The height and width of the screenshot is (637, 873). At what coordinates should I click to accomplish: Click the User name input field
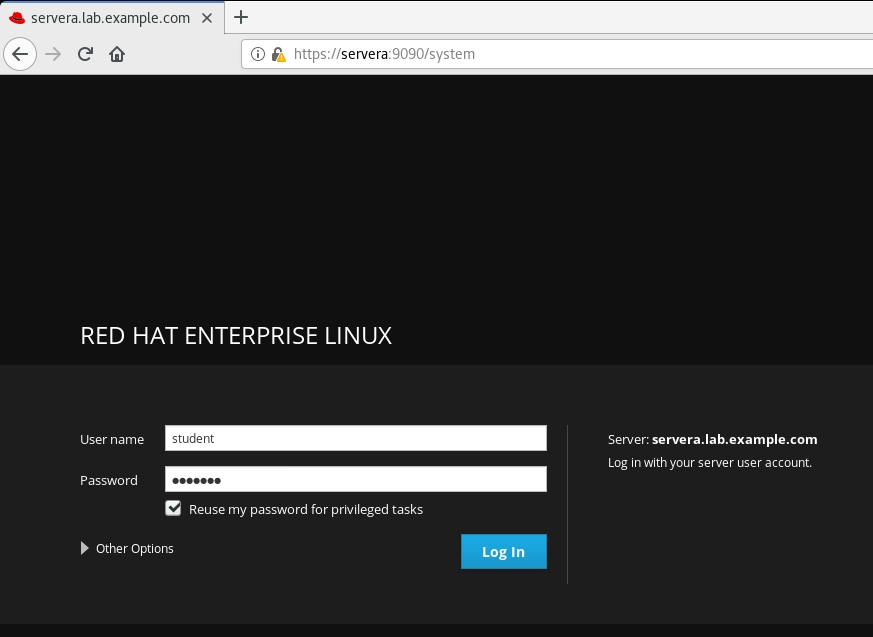pos(355,438)
